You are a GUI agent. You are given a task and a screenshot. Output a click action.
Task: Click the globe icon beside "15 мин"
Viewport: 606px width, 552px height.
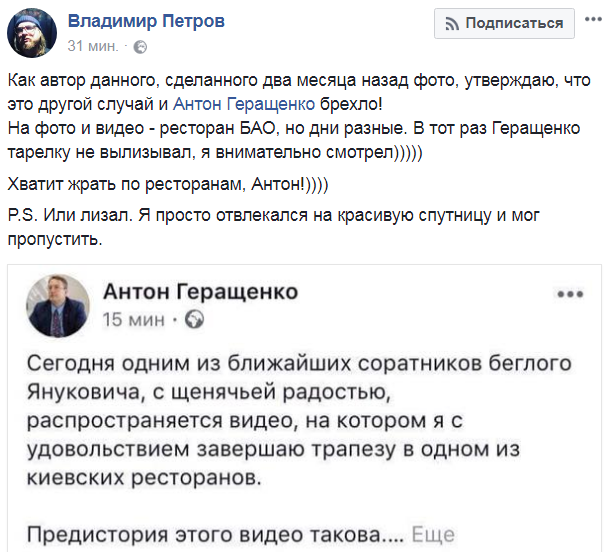(x=195, y=320)
